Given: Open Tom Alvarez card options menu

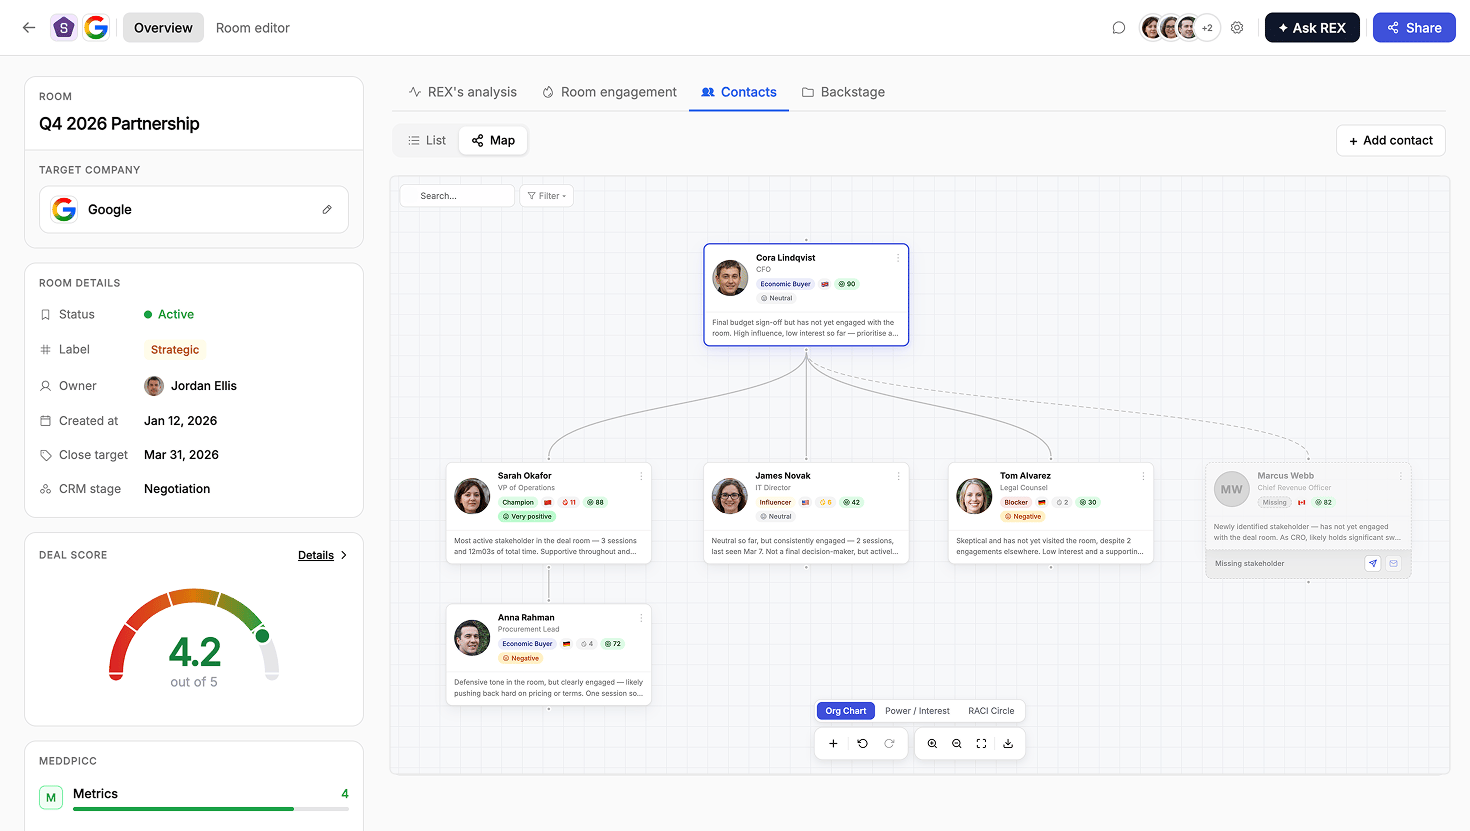Looking at the screenshot, I should click(x=1143, y=476).
